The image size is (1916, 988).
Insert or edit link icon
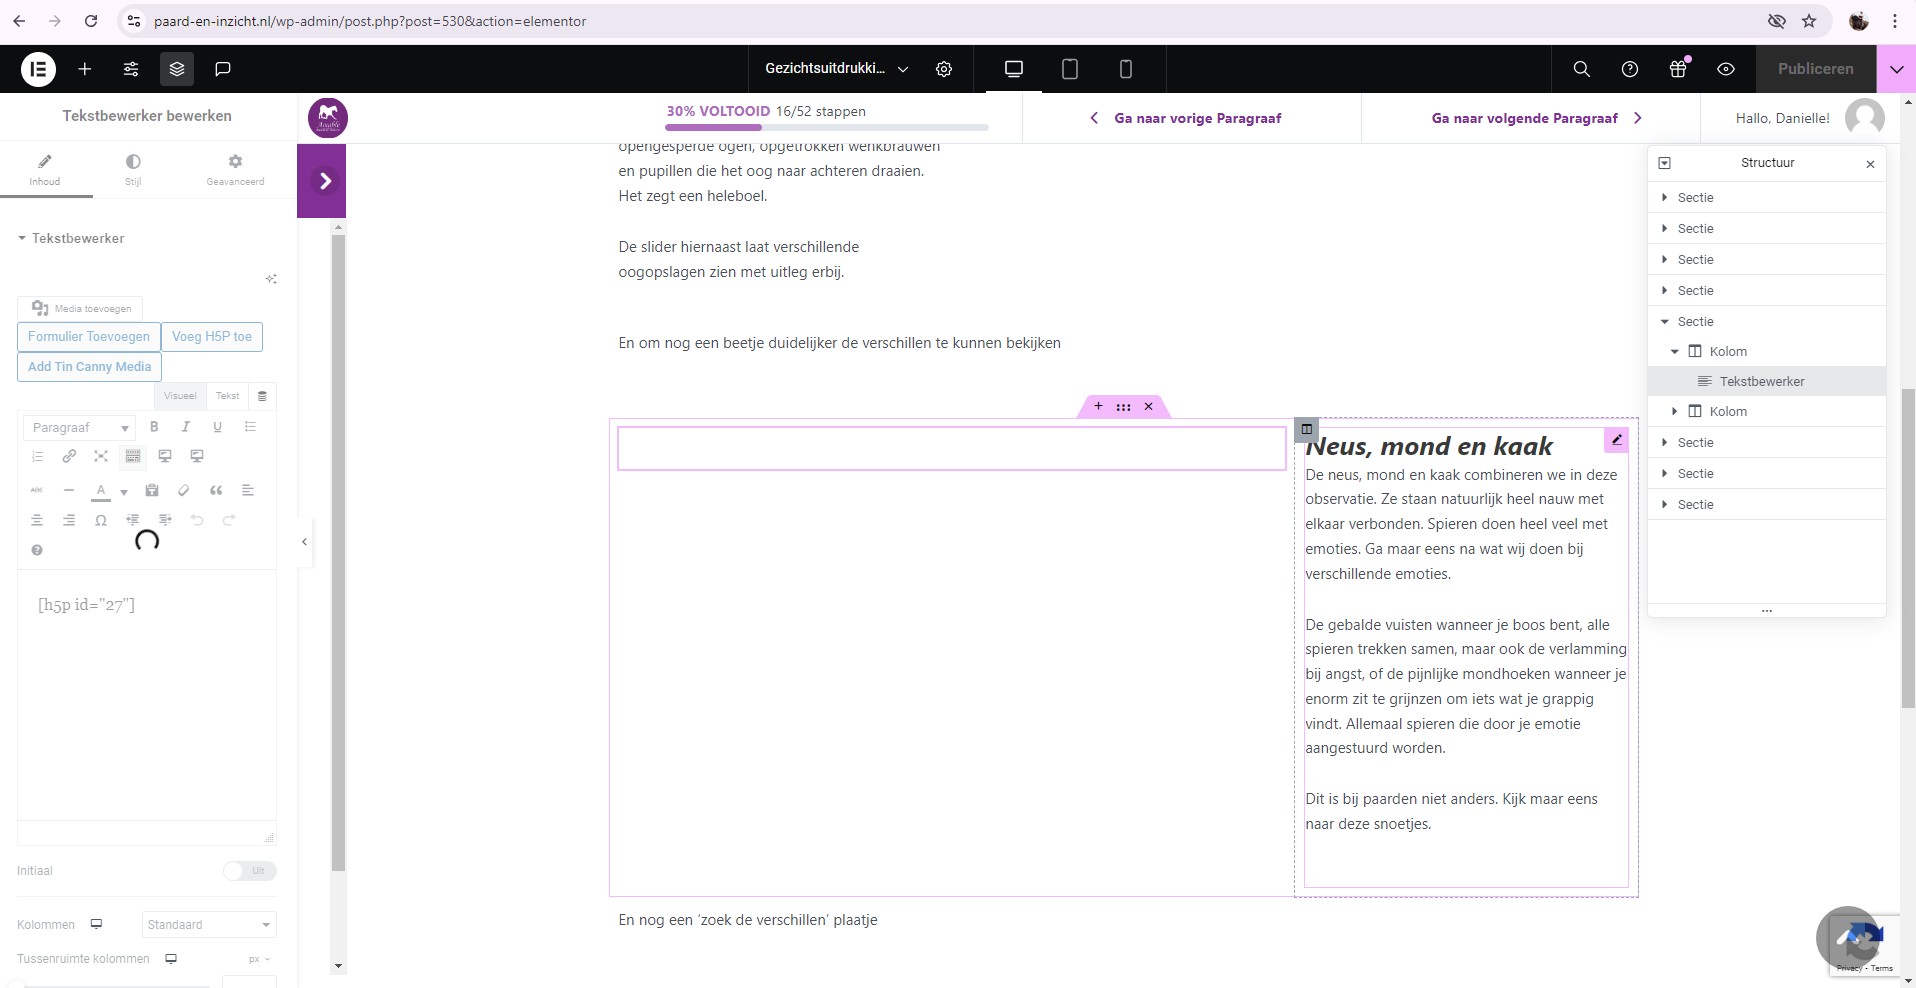(69, 456)
